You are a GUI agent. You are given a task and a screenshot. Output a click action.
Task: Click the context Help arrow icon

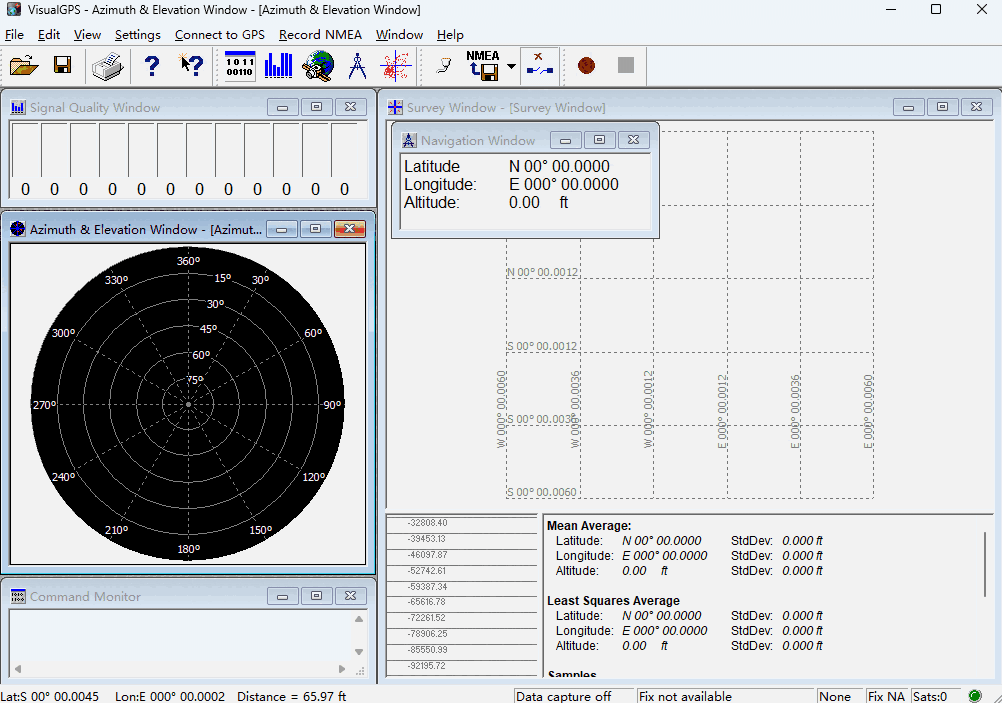click(x=191, y=65)
